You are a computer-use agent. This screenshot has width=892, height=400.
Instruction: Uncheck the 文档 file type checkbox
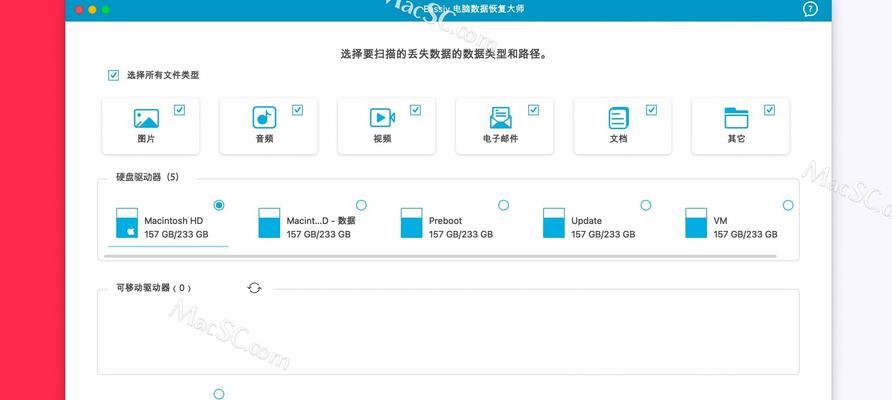pos(651,110)
